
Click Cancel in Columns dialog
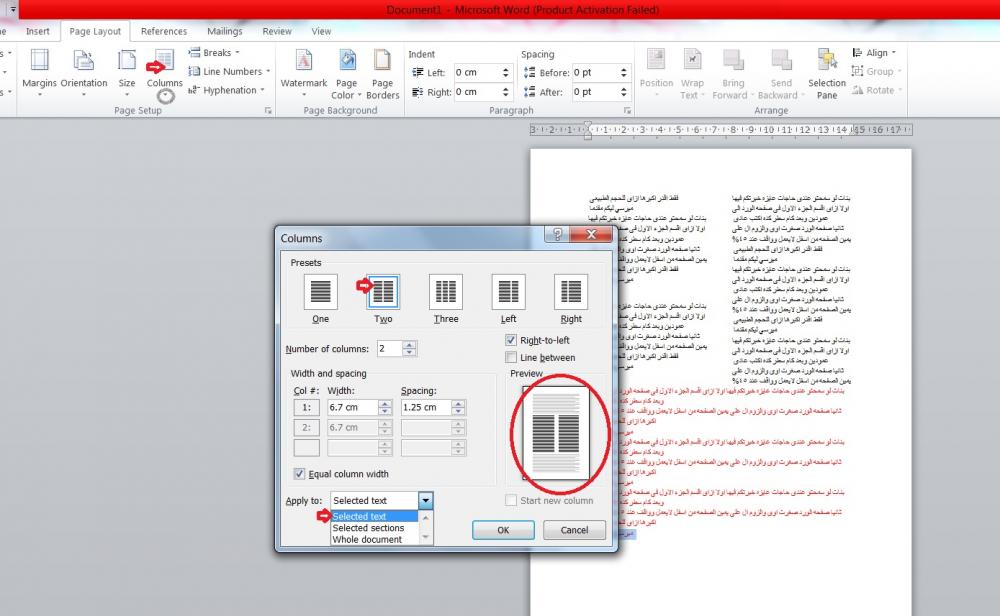(x=574, y=530)
